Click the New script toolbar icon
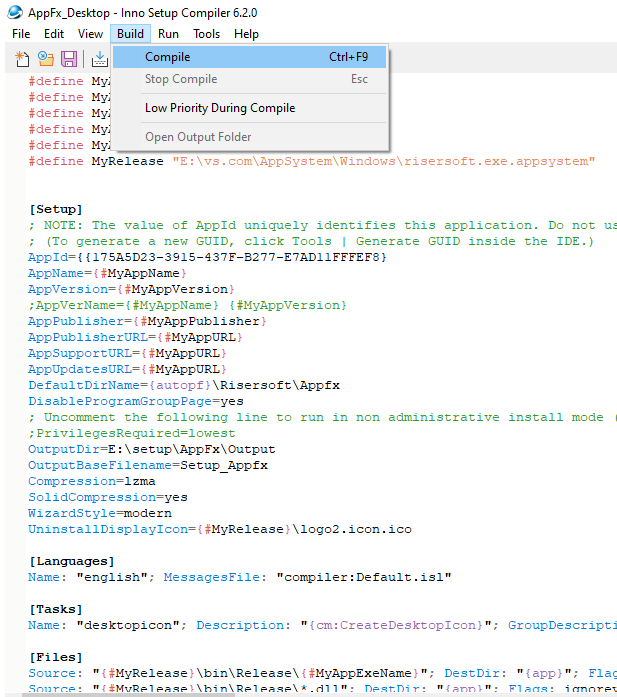617x697 pixels. point(22,59)
